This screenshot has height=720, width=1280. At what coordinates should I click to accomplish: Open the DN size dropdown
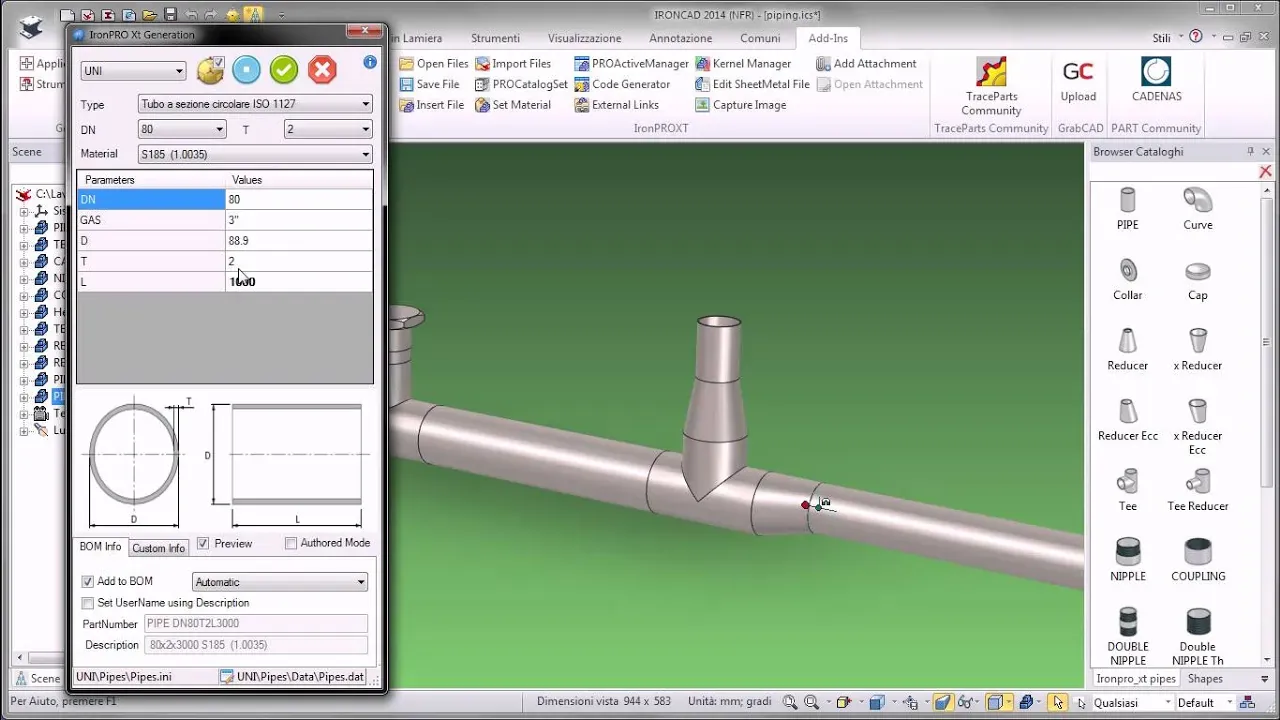[x=182, y=129]
